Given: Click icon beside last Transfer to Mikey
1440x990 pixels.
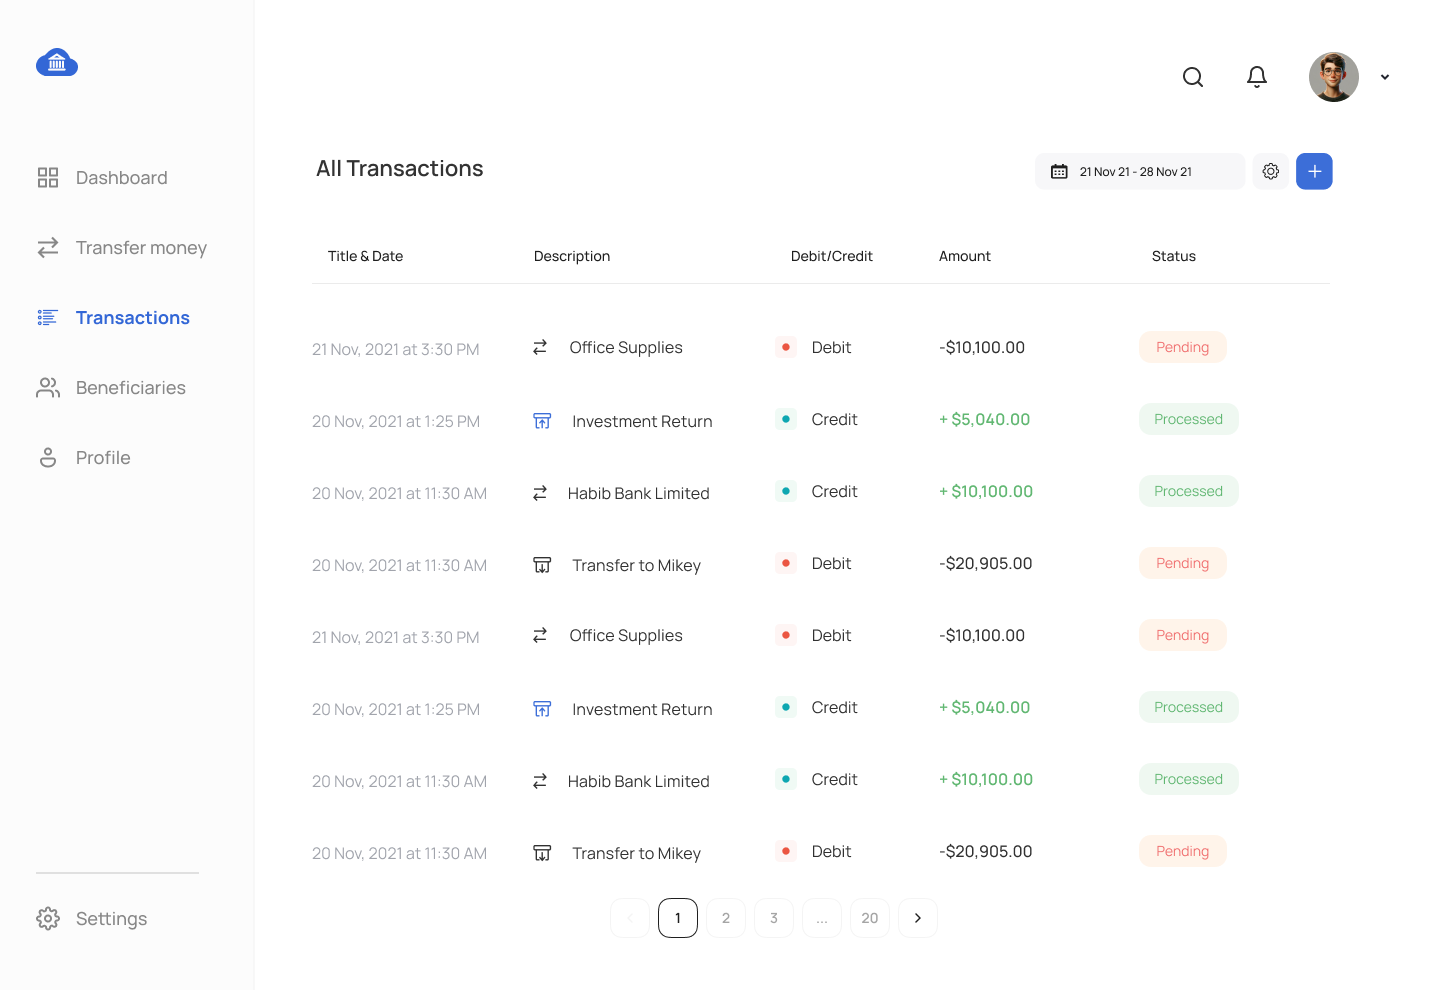Looking at the screenshot, I should (542, 853).
